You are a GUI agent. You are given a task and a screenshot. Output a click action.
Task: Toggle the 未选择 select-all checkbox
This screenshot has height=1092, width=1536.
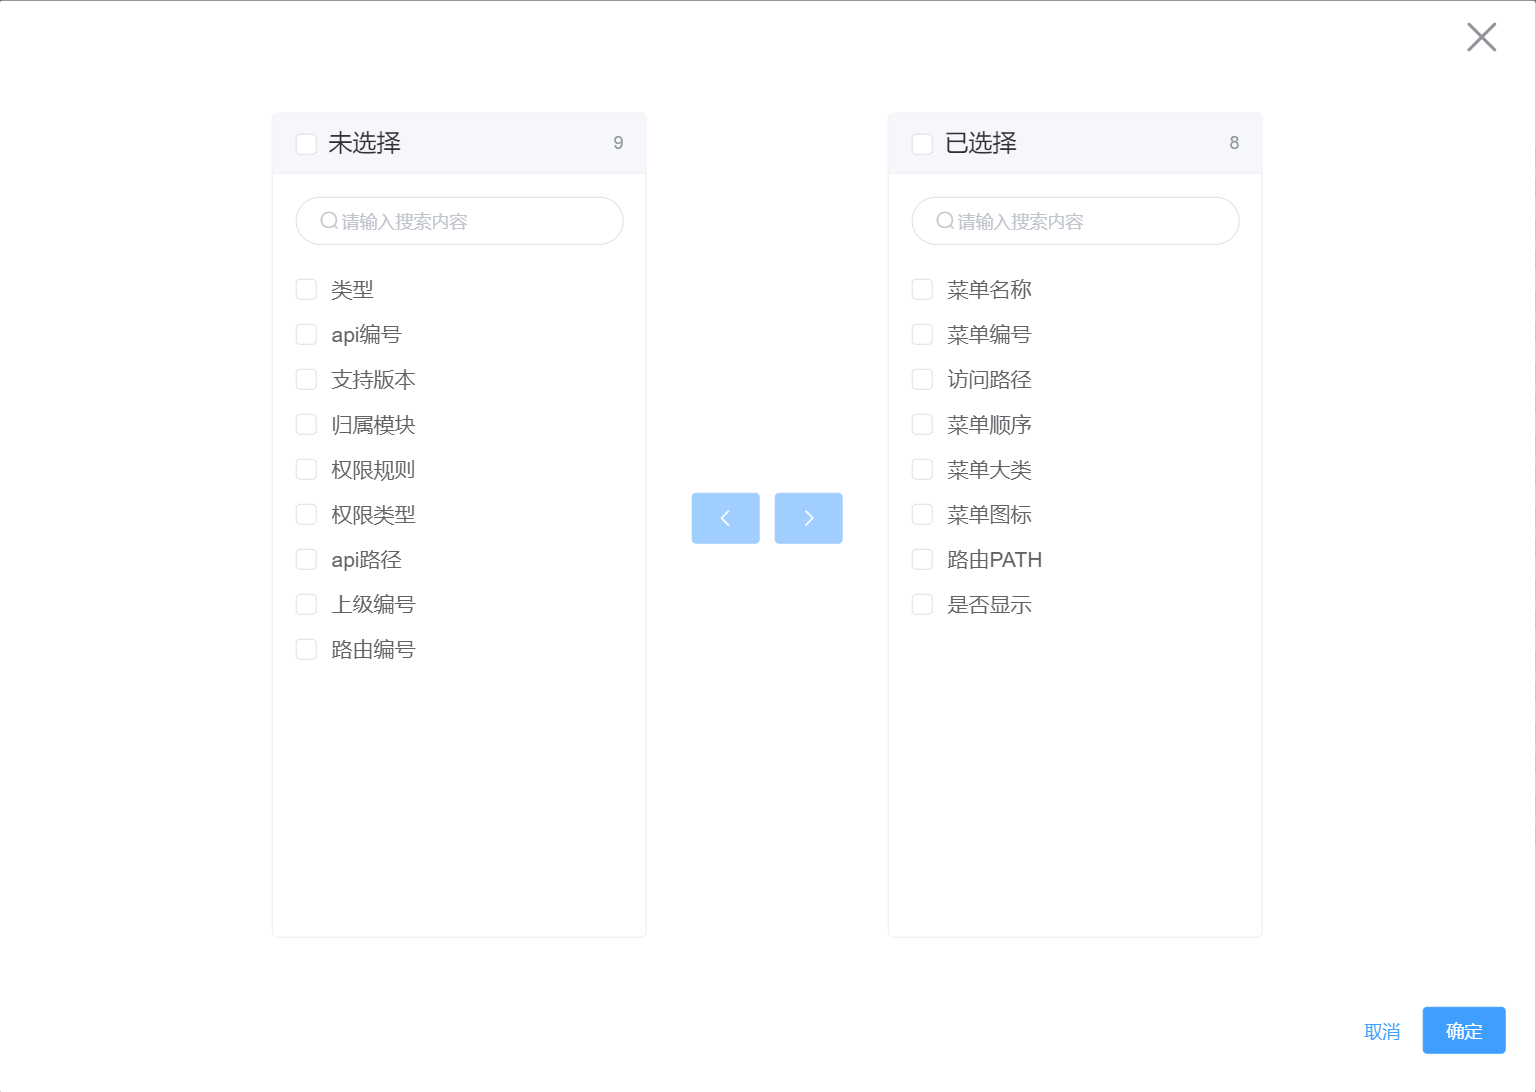[x=306, y=144]
